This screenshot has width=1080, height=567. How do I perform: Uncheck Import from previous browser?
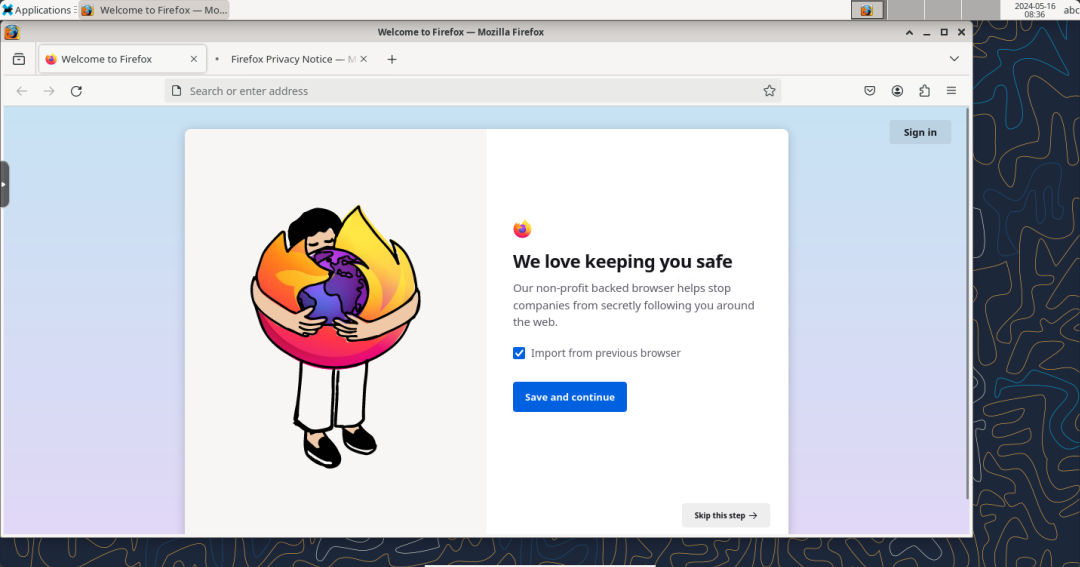pos(519,353)
